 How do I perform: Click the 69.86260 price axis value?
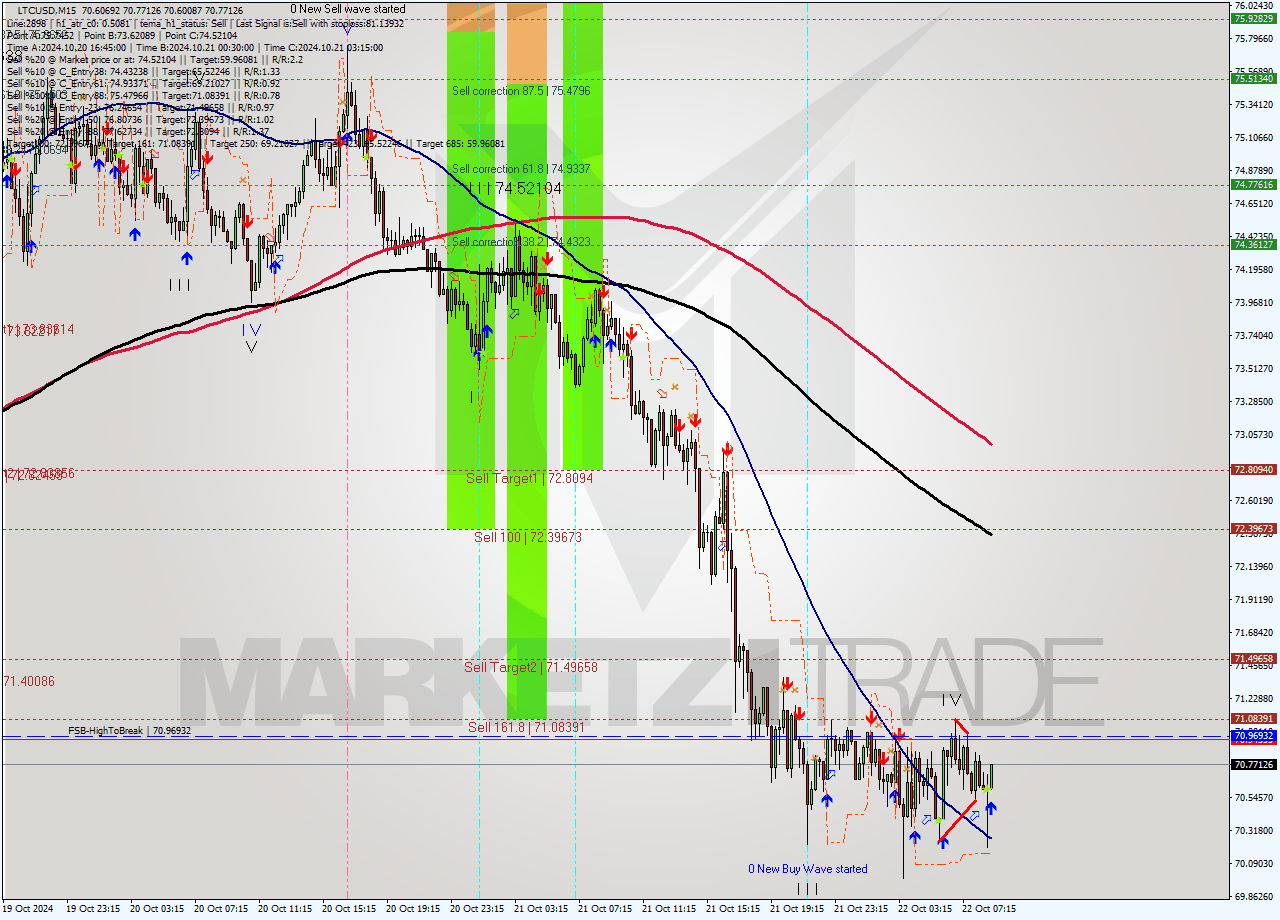point(1253,896)
